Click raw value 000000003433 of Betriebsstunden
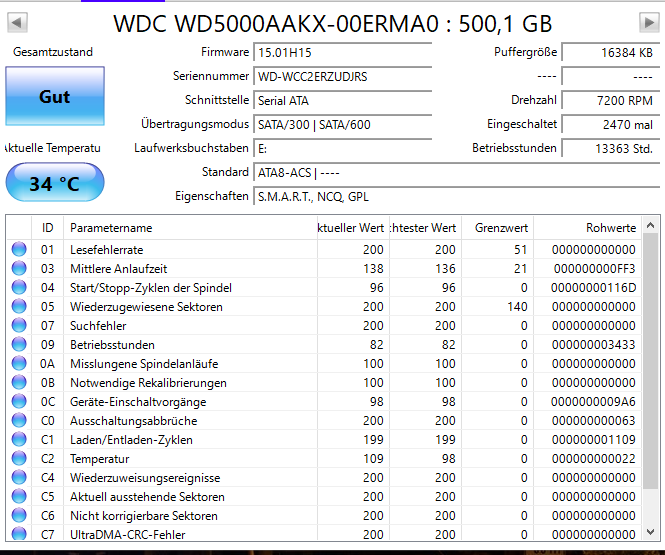The height and width of the screenshot is (555, 665). (x=593, y=345)
